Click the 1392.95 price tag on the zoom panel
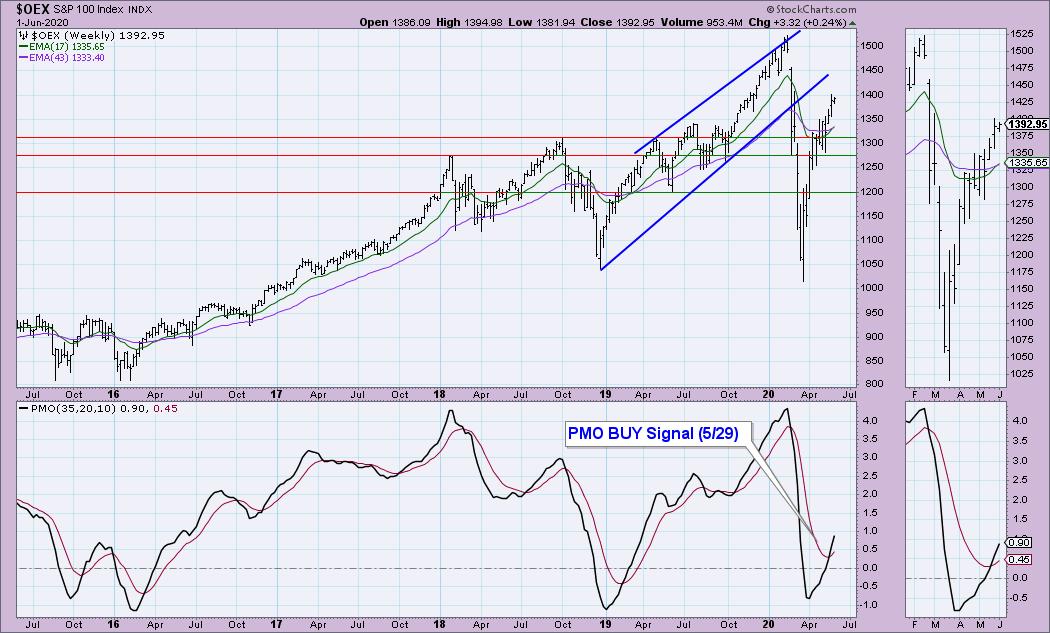The image size is (1050, 633). click(1027, 125)
